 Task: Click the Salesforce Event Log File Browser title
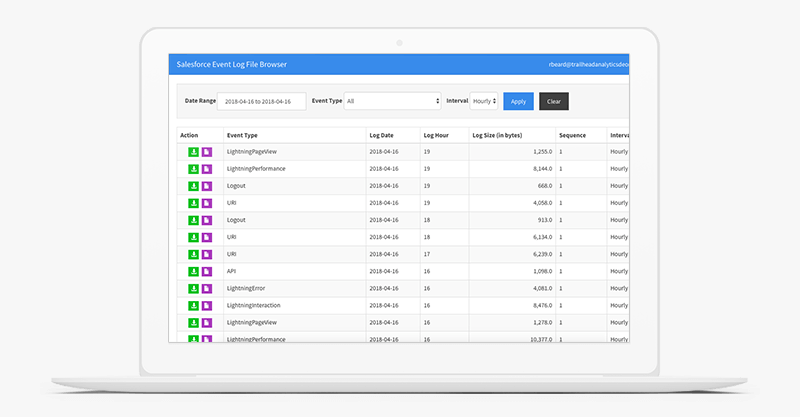coord(232,64)
